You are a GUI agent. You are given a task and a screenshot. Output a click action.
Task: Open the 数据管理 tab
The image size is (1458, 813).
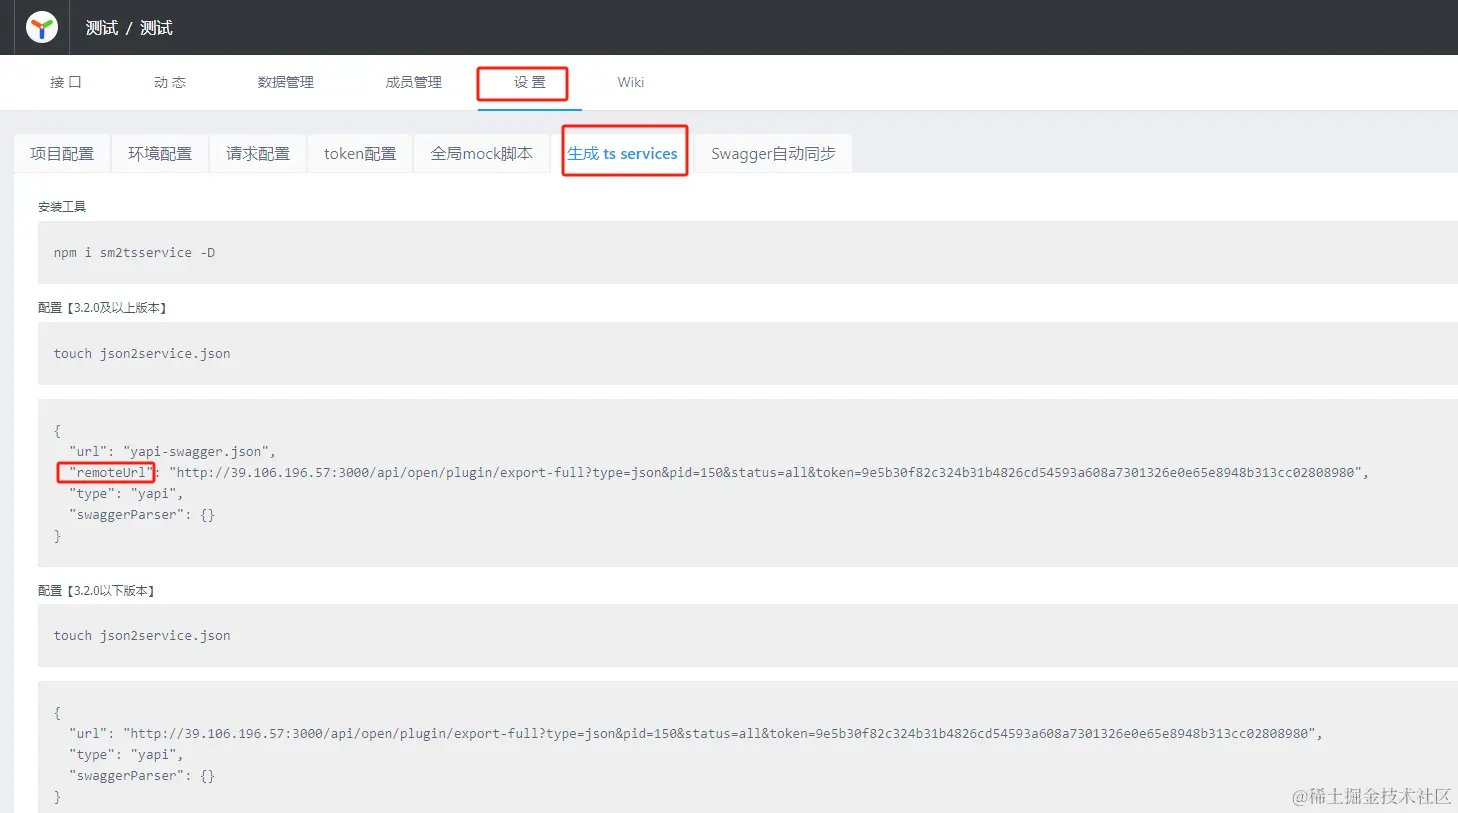(286, 82)
